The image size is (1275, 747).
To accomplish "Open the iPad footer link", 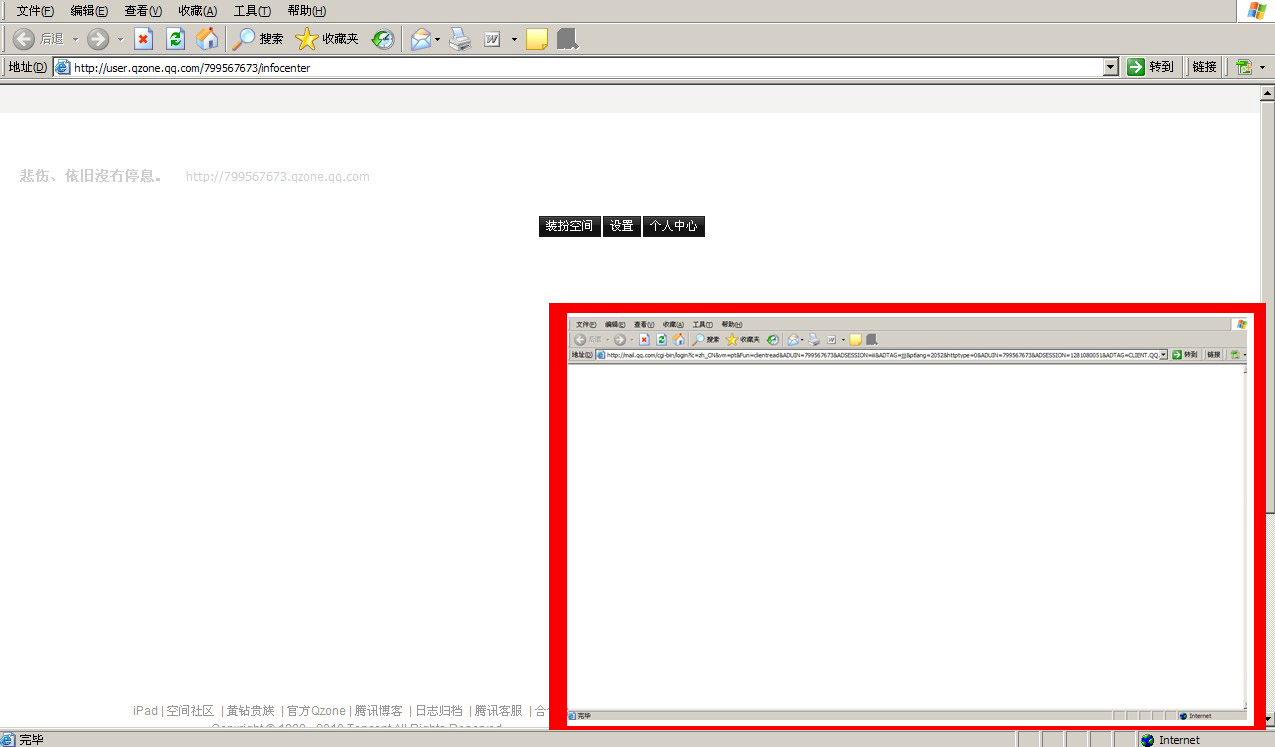I will [145, 710].
